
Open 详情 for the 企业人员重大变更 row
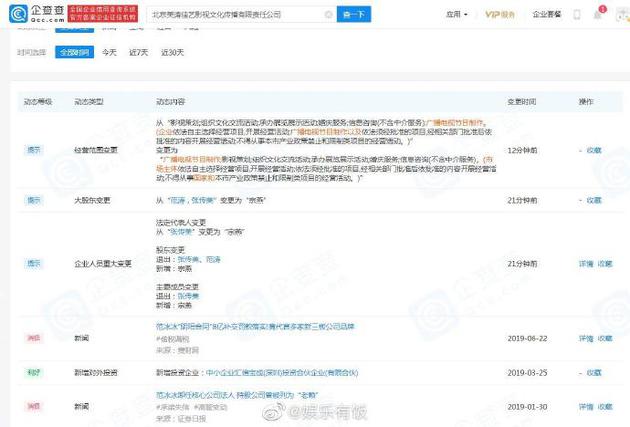coord(586,264)
